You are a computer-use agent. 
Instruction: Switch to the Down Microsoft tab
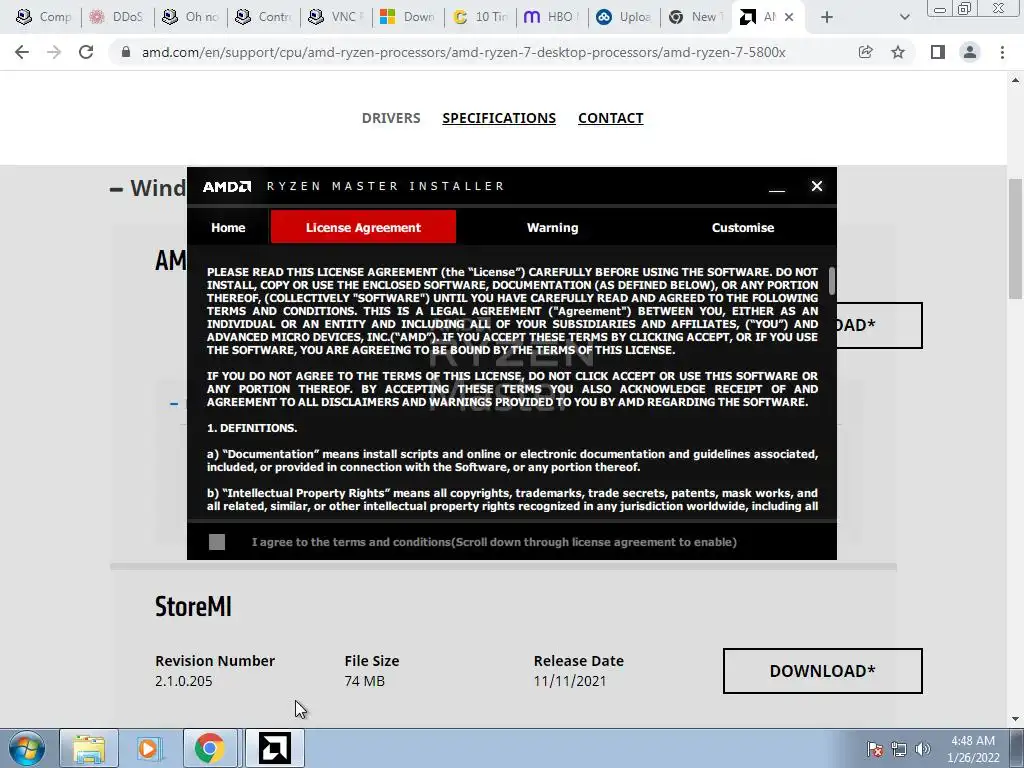[x=408, y=17]
